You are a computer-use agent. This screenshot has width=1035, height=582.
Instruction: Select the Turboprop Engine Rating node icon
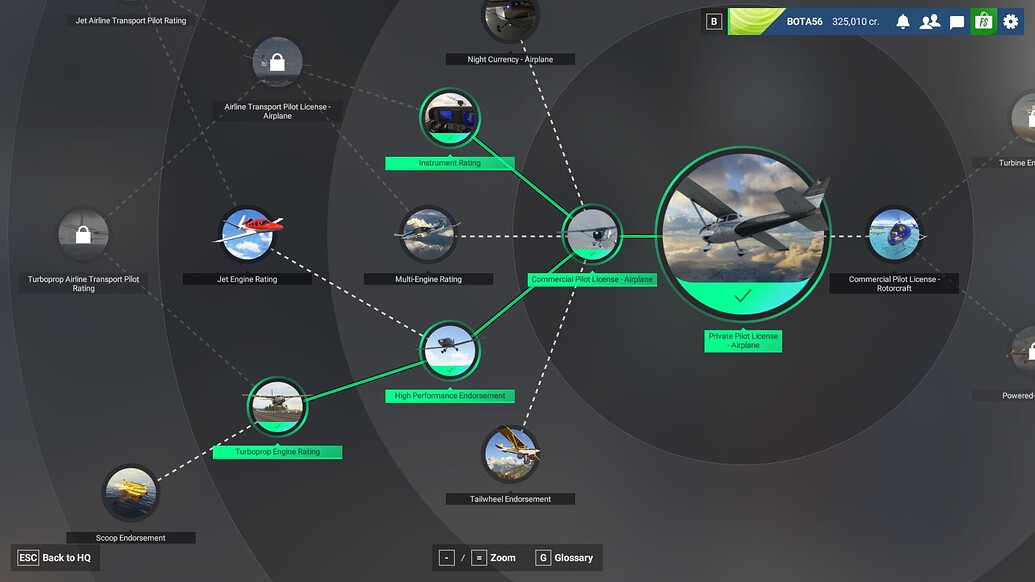coord(277,406)
